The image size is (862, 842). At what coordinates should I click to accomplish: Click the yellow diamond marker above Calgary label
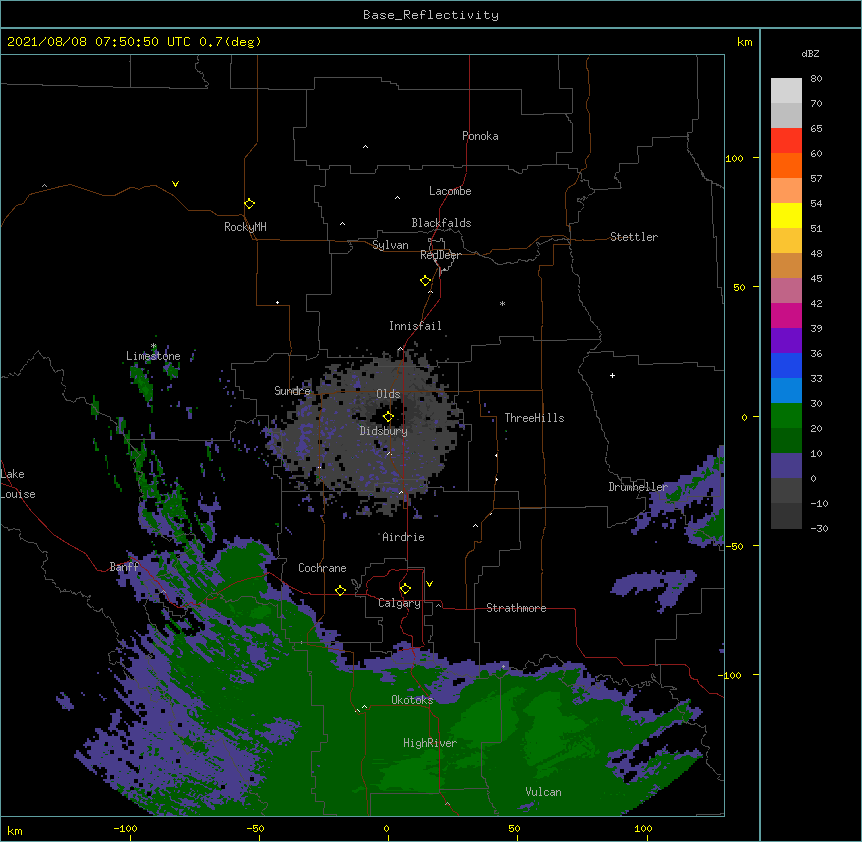405,589
